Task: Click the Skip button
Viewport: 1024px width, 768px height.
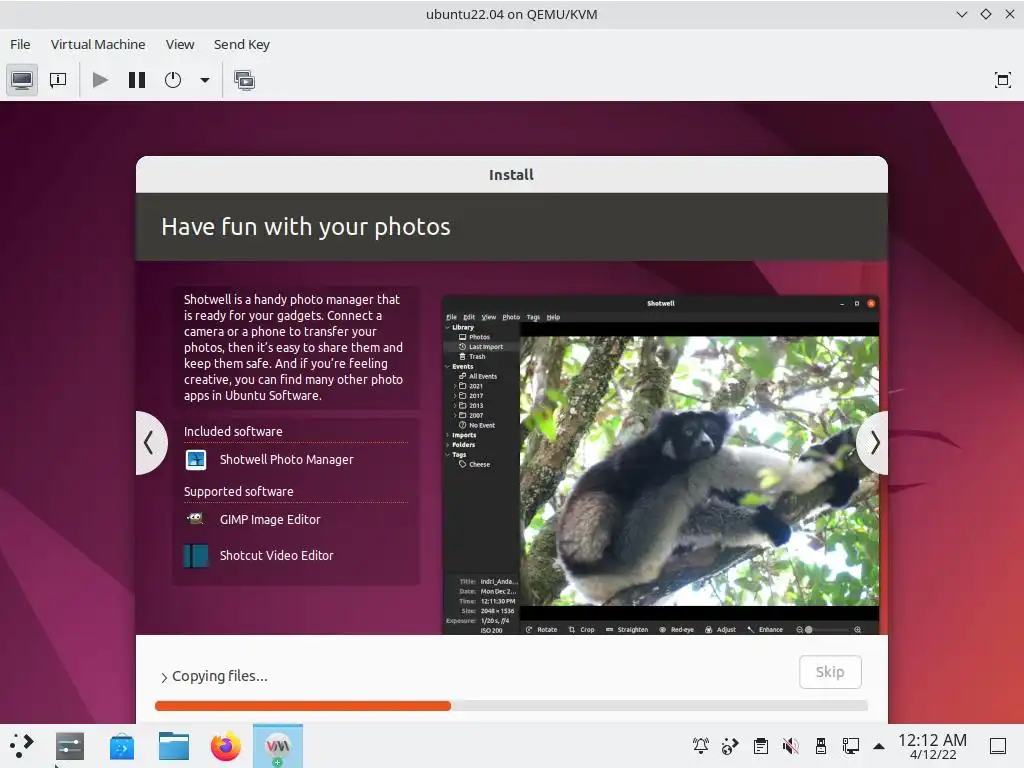Action: pyautogui.click(x=830, y=672)
